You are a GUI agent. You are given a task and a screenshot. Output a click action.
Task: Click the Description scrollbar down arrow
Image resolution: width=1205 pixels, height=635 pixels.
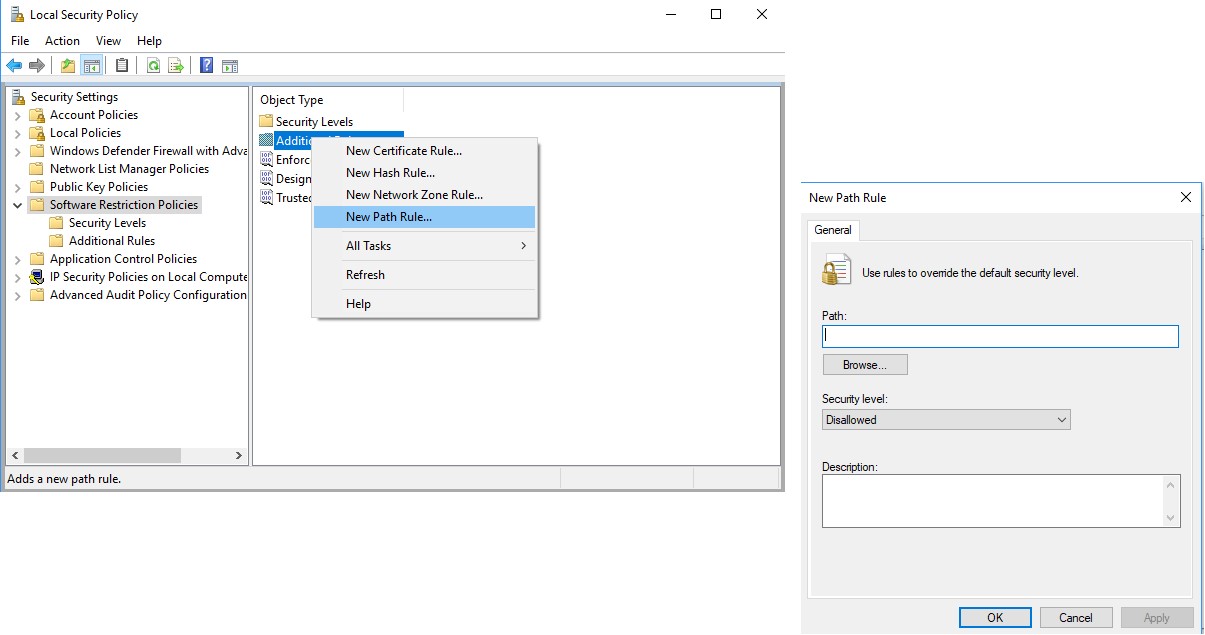(x=1171, y=518)
